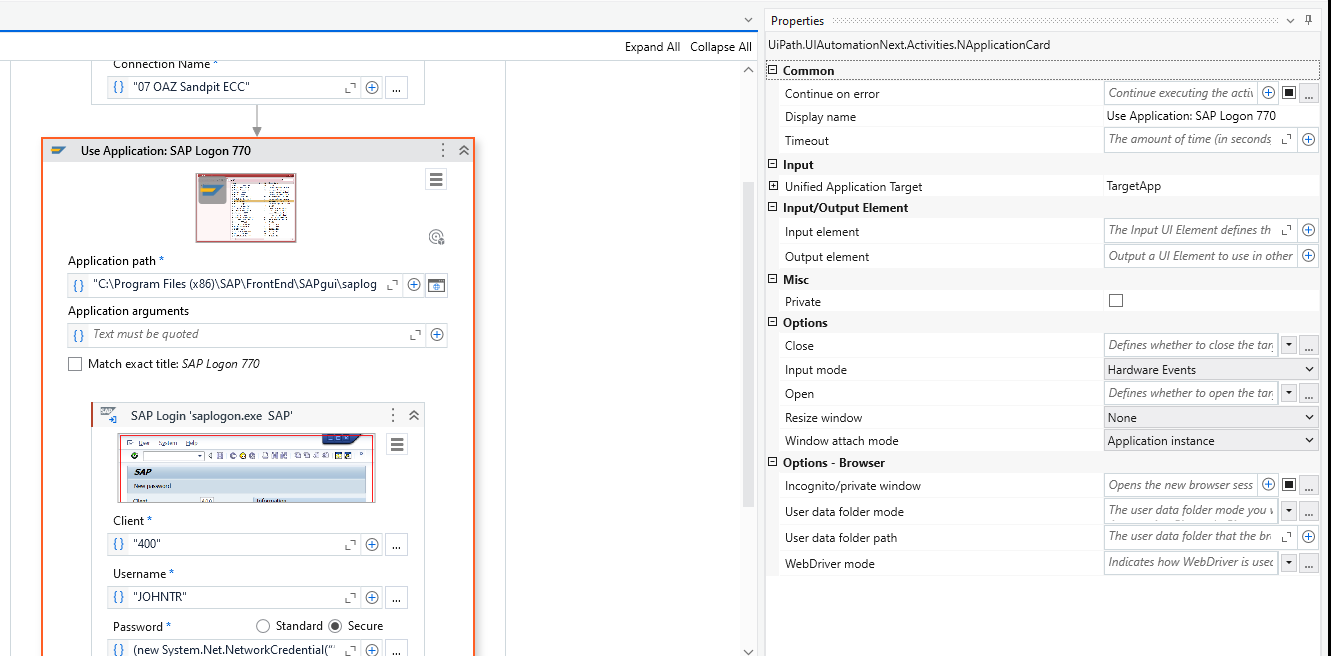Select Standard password radio button
Screen dimensions: 1331x656
[x=263, y=626]
